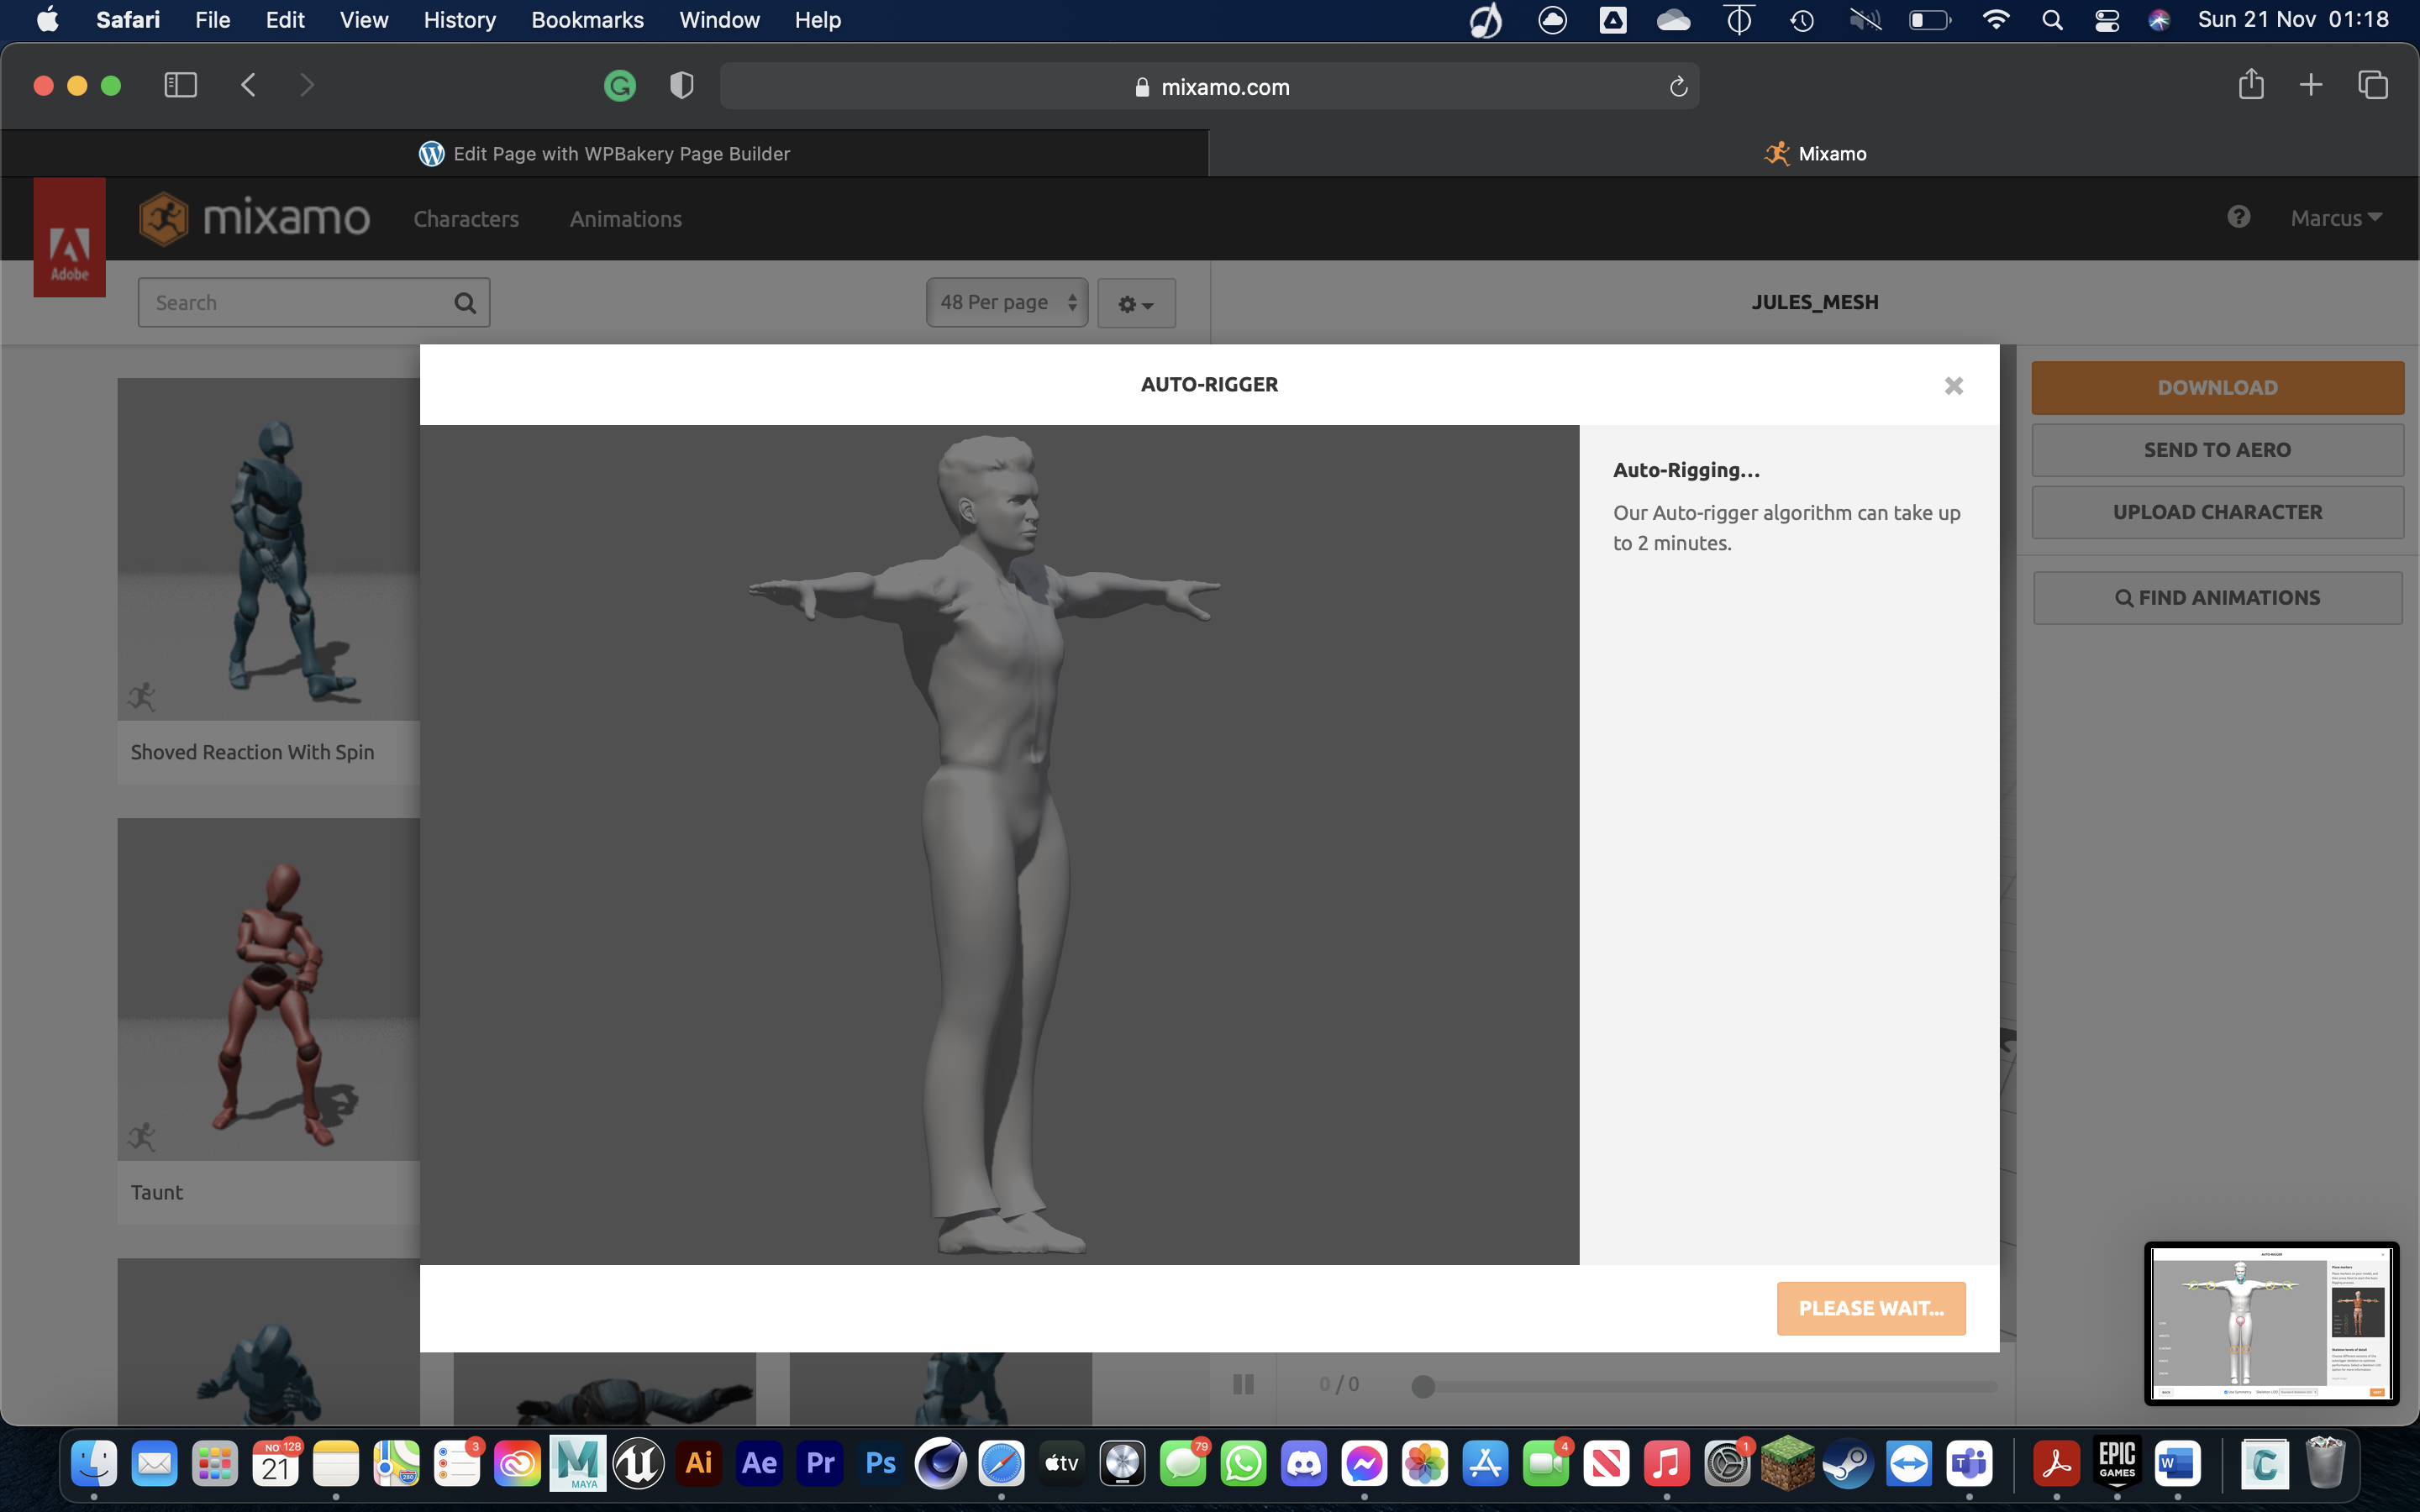Go forward in Safari

click(x=306, y=85)
